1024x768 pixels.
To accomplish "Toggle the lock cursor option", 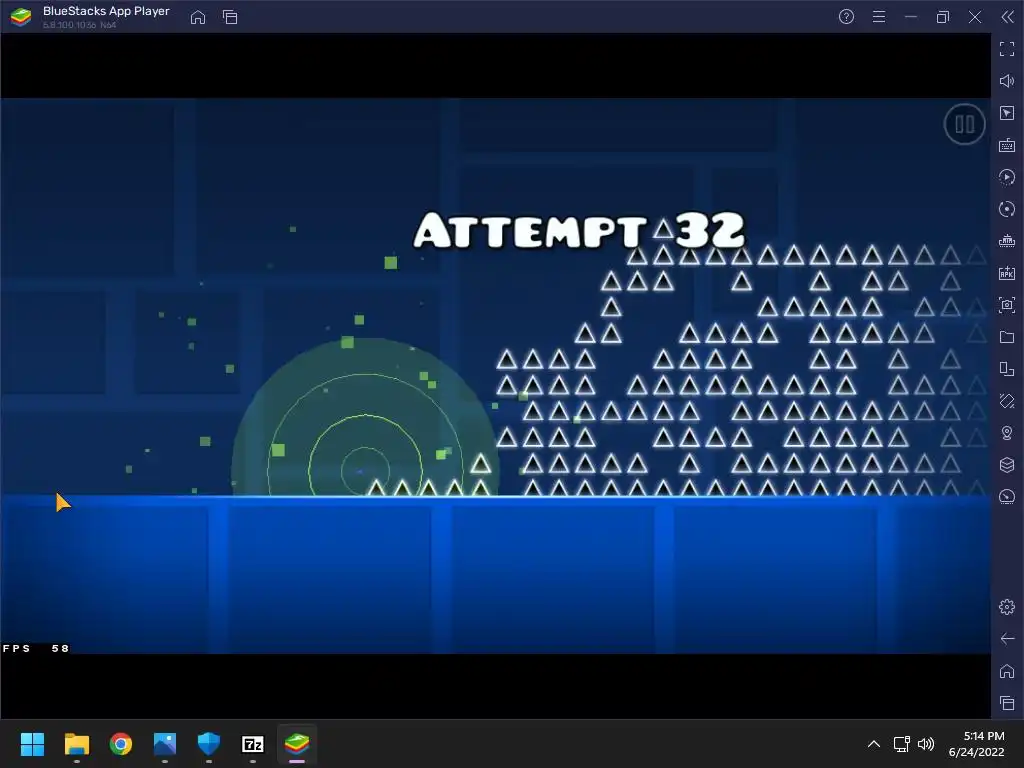I will [x=1007, y=113].
